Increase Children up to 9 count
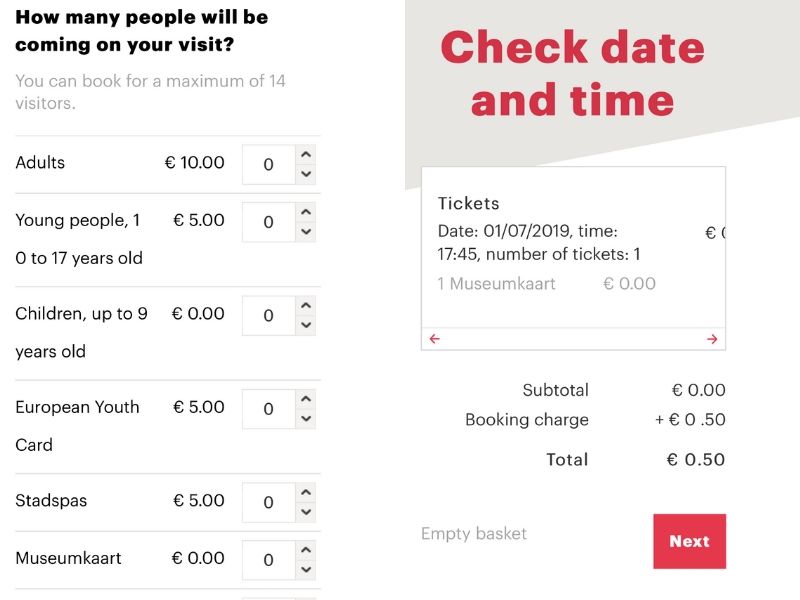This screenshot has height=600, width=800. (x=306, y=306)
